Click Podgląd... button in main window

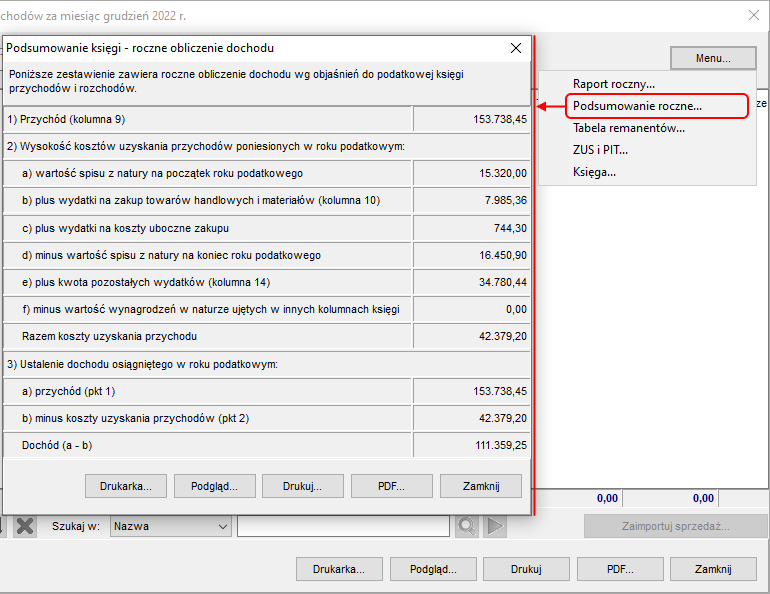[x=433, y=569]
